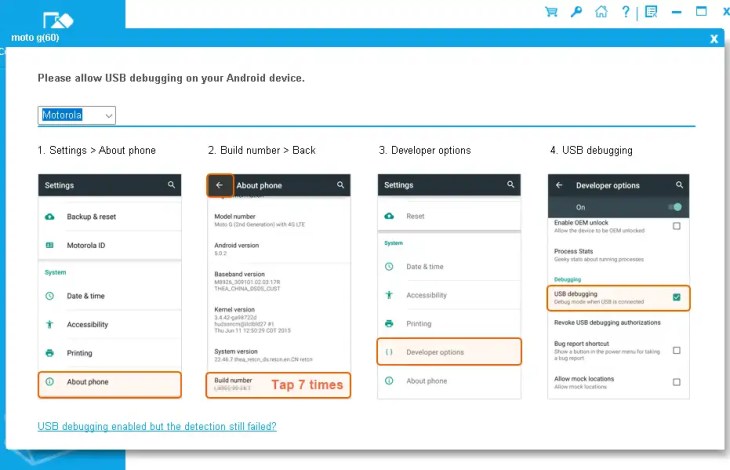Click Printing icon in step 3
The width and height of the screenshot is (730, 470).
[389, 324]
